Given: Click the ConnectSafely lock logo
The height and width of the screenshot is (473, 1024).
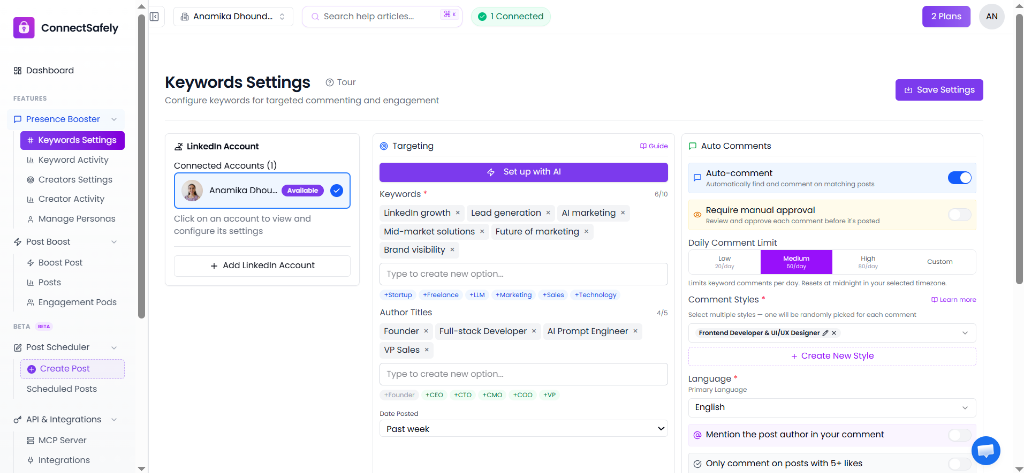Looking at the screenshot, I should tap(24, 28).
